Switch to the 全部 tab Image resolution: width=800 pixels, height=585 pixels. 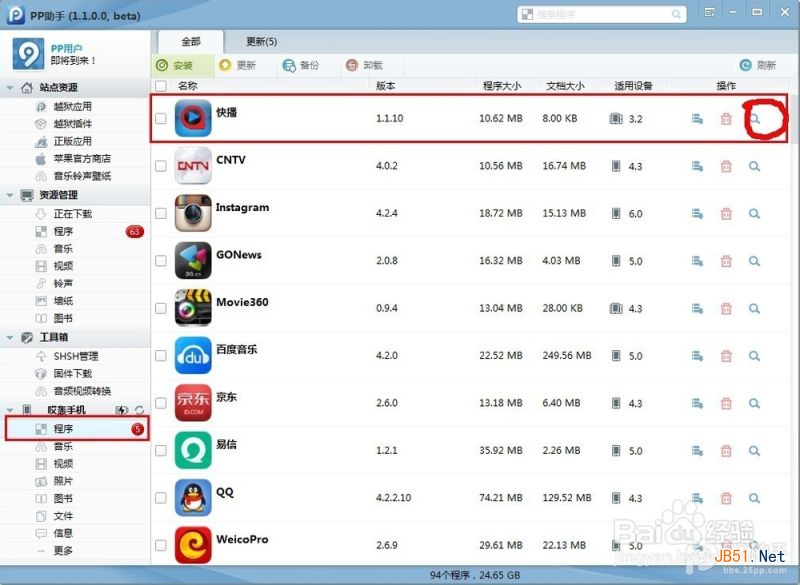191,42
